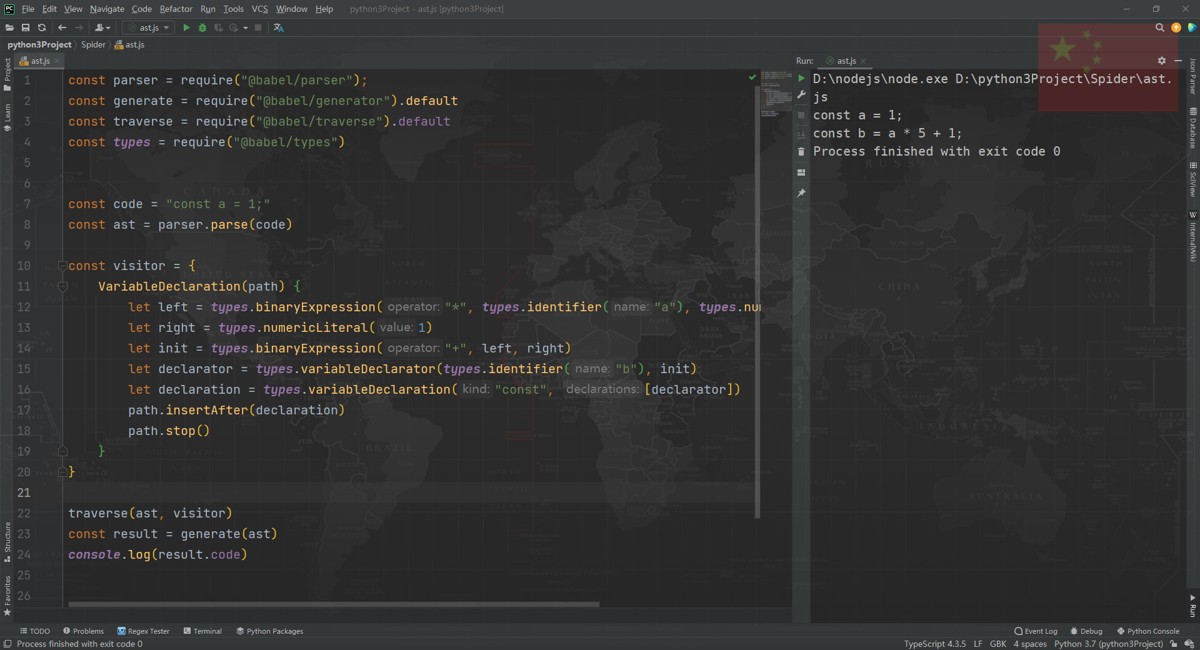Screen dimensions: 1200x650
Task: Click the translate icon in the toolbar
Action: (278, 27)
